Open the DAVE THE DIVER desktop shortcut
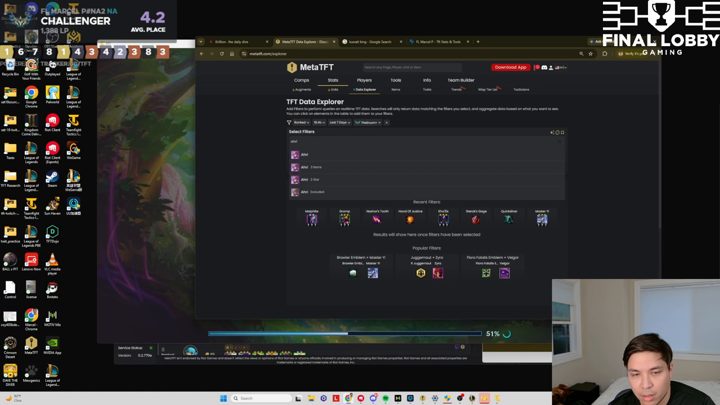Image resolution: width=720 pixels, height=405 pixels. tap(10, 376)
